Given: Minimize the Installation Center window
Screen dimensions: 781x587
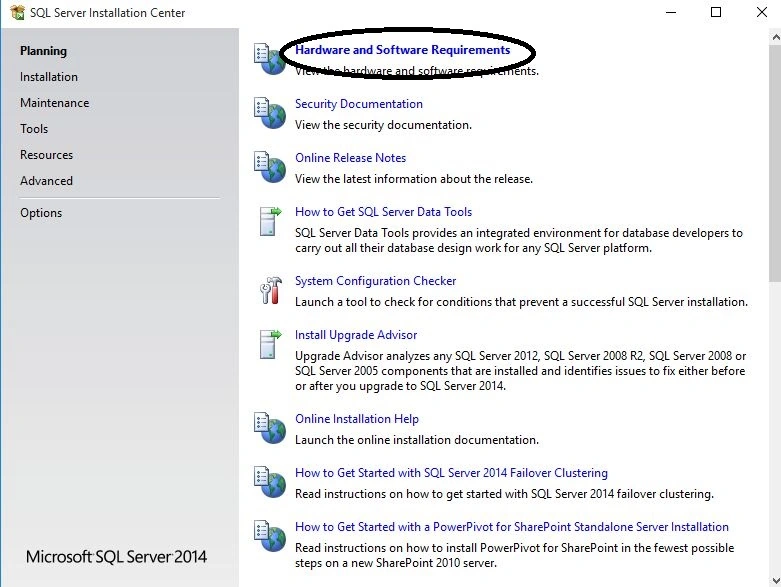Looking at the screenshot, I should pyautogui.click(x=671, y=12).
